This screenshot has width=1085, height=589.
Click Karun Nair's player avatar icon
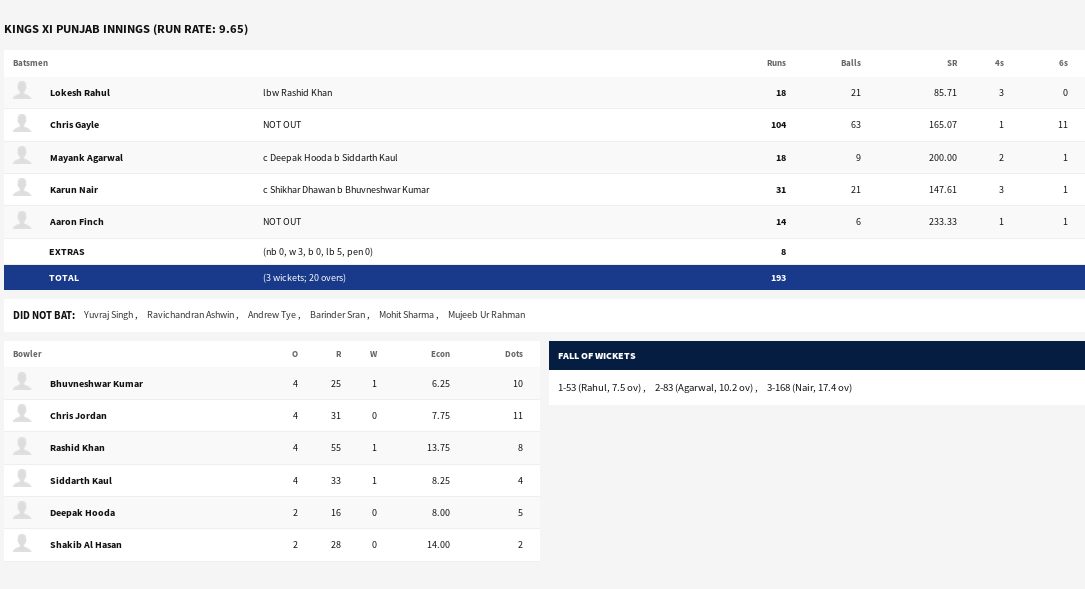22,188
